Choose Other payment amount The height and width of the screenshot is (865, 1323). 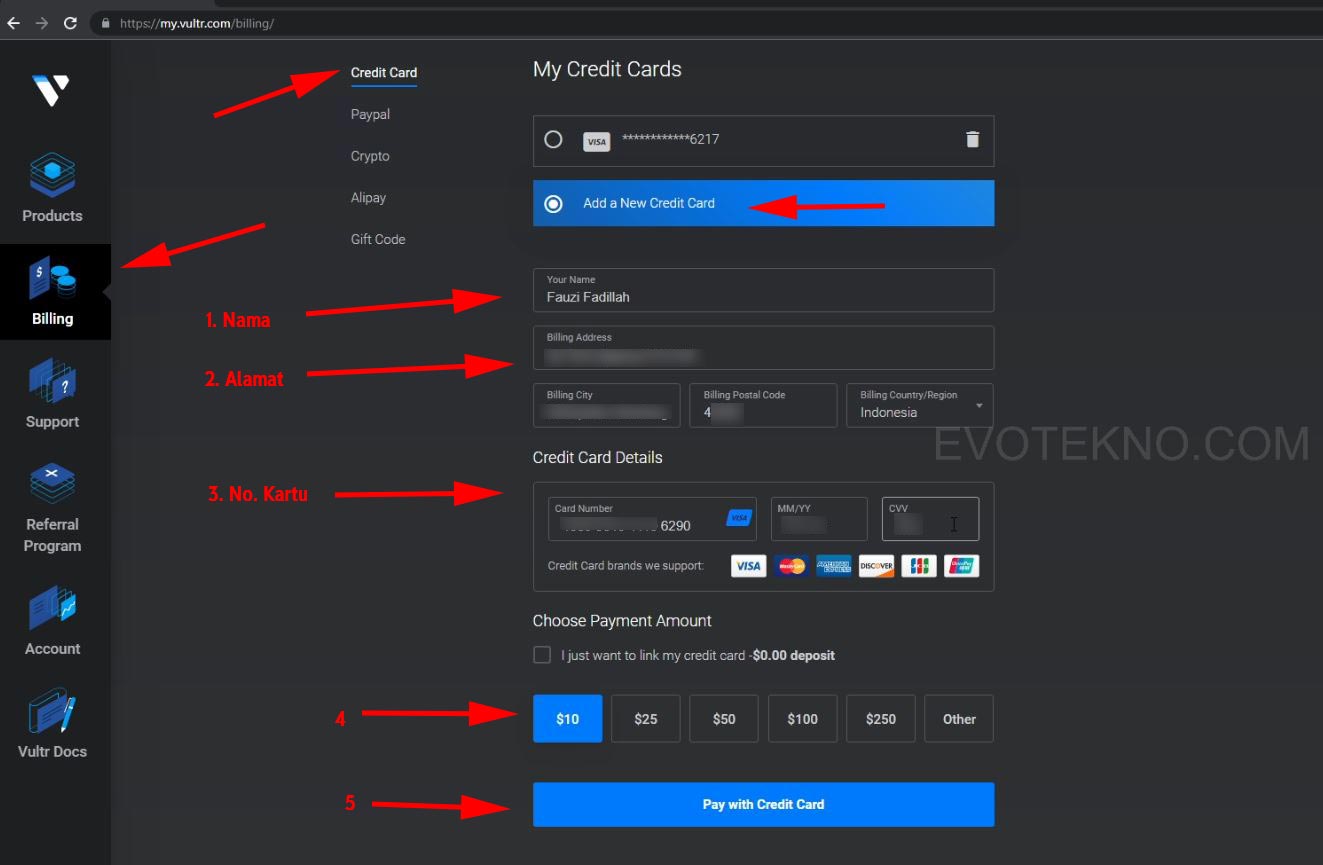coord(958,719)
